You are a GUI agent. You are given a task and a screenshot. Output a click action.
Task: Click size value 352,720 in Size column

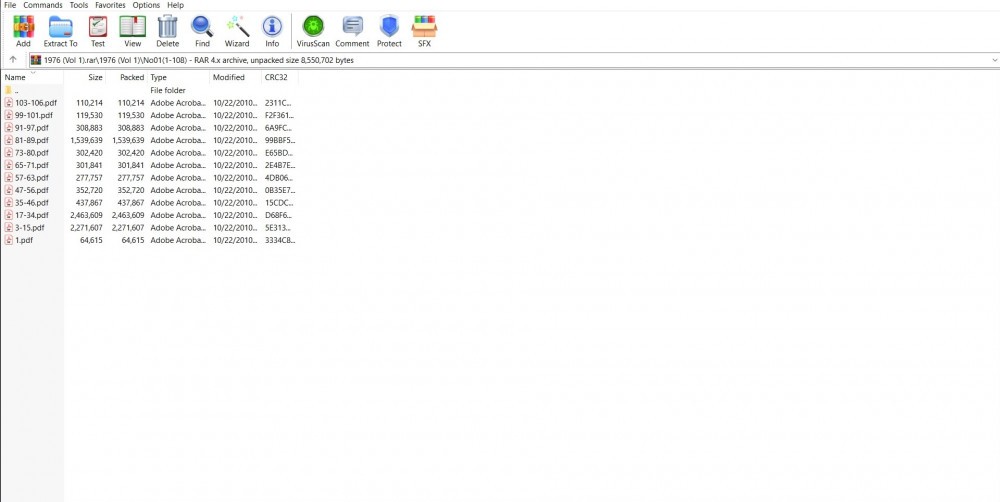click(89, 190)
